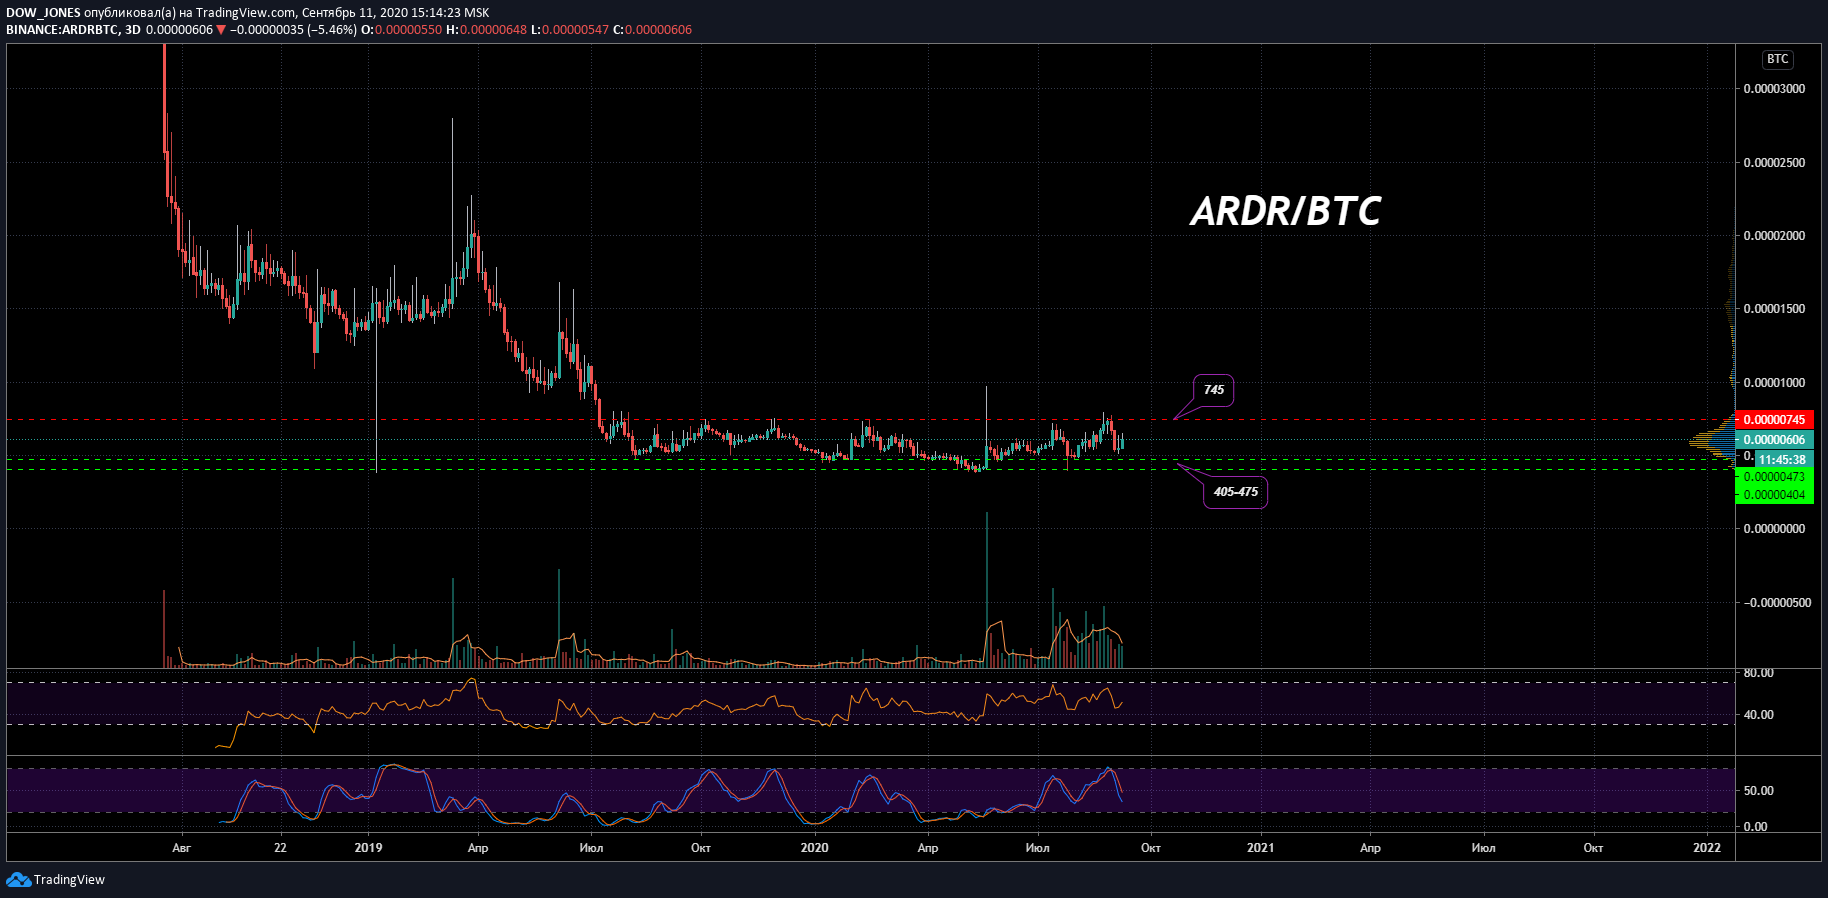Screen dimensions: 1828x898
Task: Click the 0.00001500 price scale value
Action: click(1774, 309)
